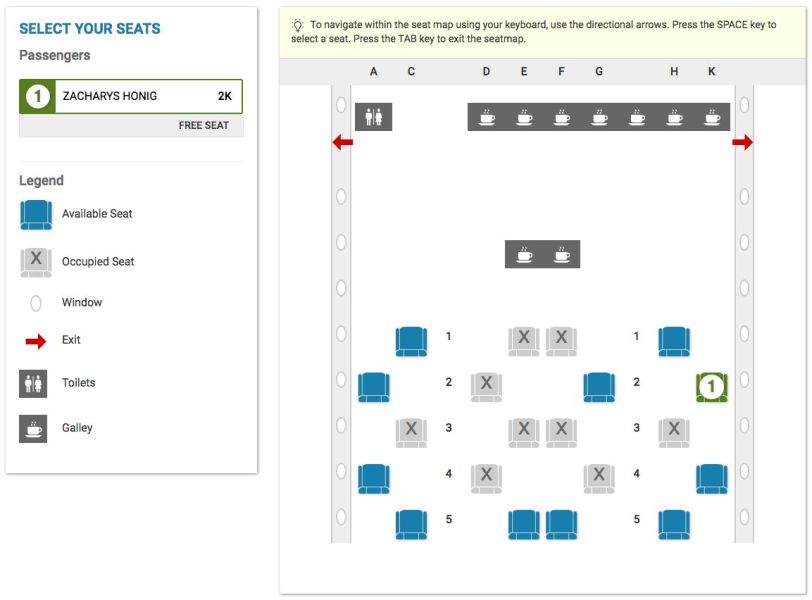
Task: Choose available seat 4K
Action: coord(712,479)
